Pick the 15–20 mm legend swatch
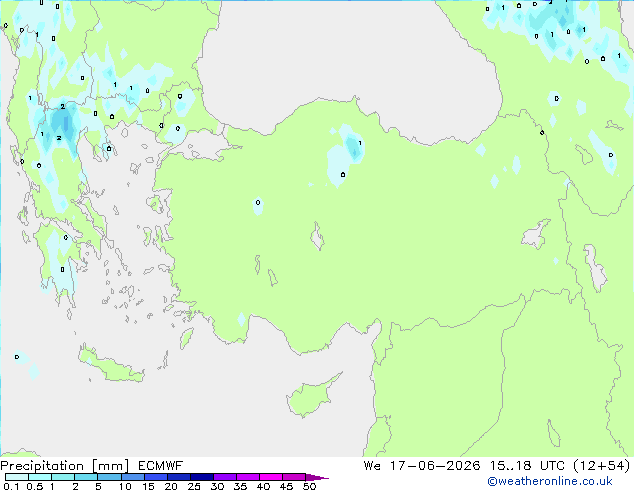Viewport: 634px width, 490px height. coord(155,477)
